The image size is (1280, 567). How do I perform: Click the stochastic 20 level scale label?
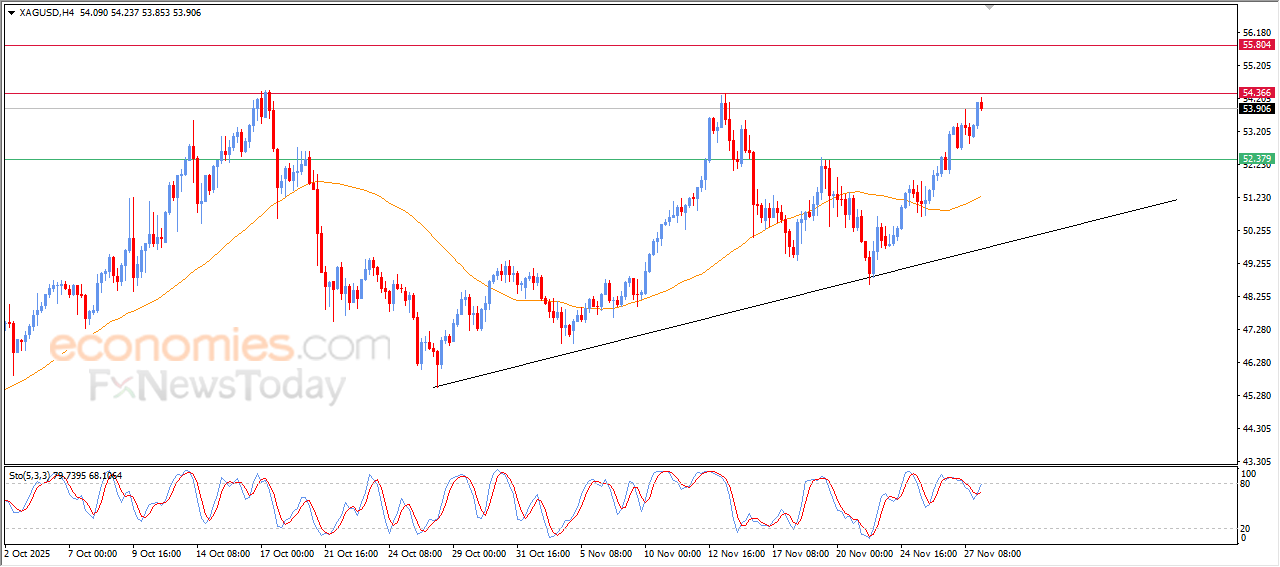click(1245, 528)
